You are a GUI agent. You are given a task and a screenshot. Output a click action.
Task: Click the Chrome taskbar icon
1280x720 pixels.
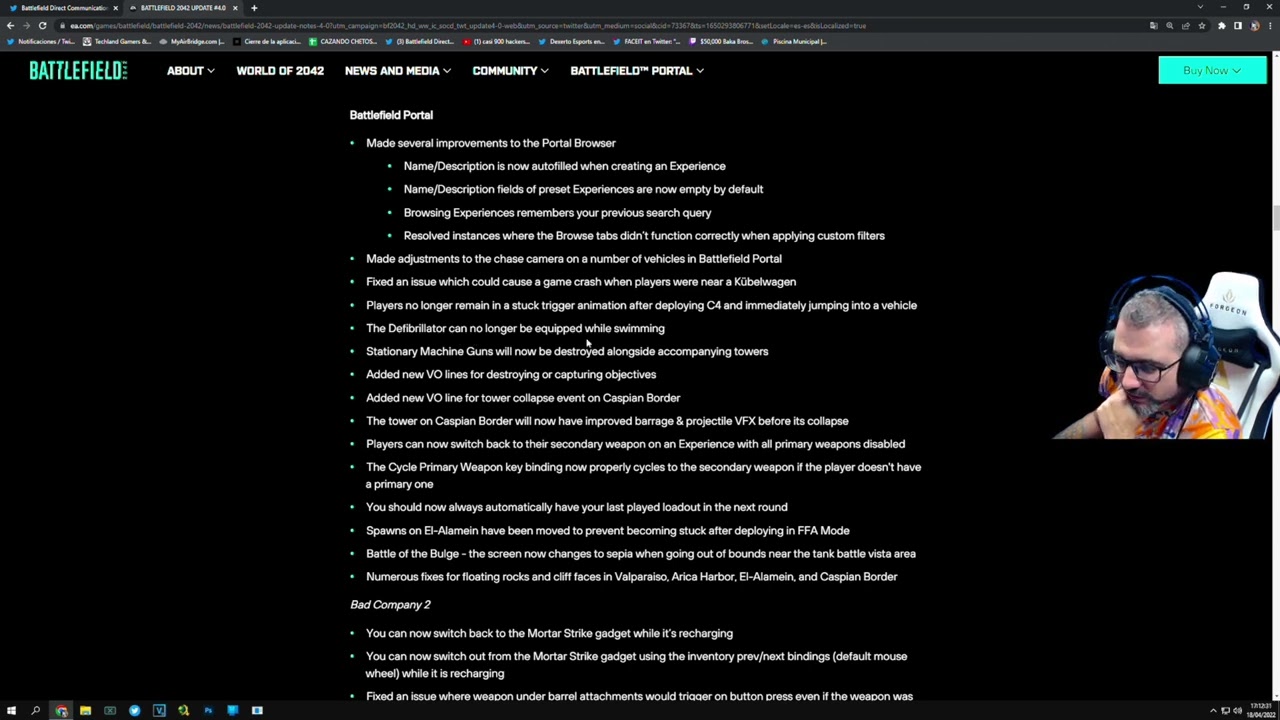(61, 710)
